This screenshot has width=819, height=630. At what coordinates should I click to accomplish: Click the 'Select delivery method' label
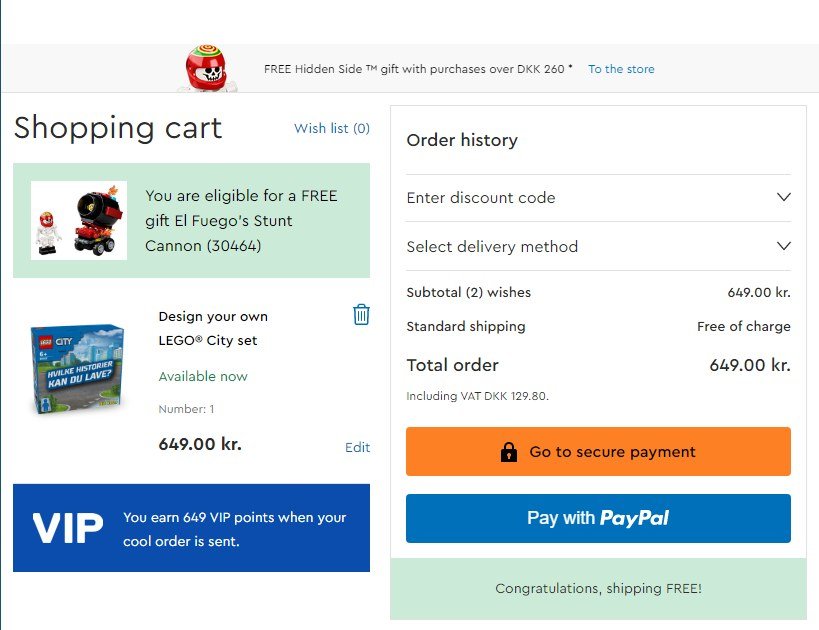[x=492, y=247]
